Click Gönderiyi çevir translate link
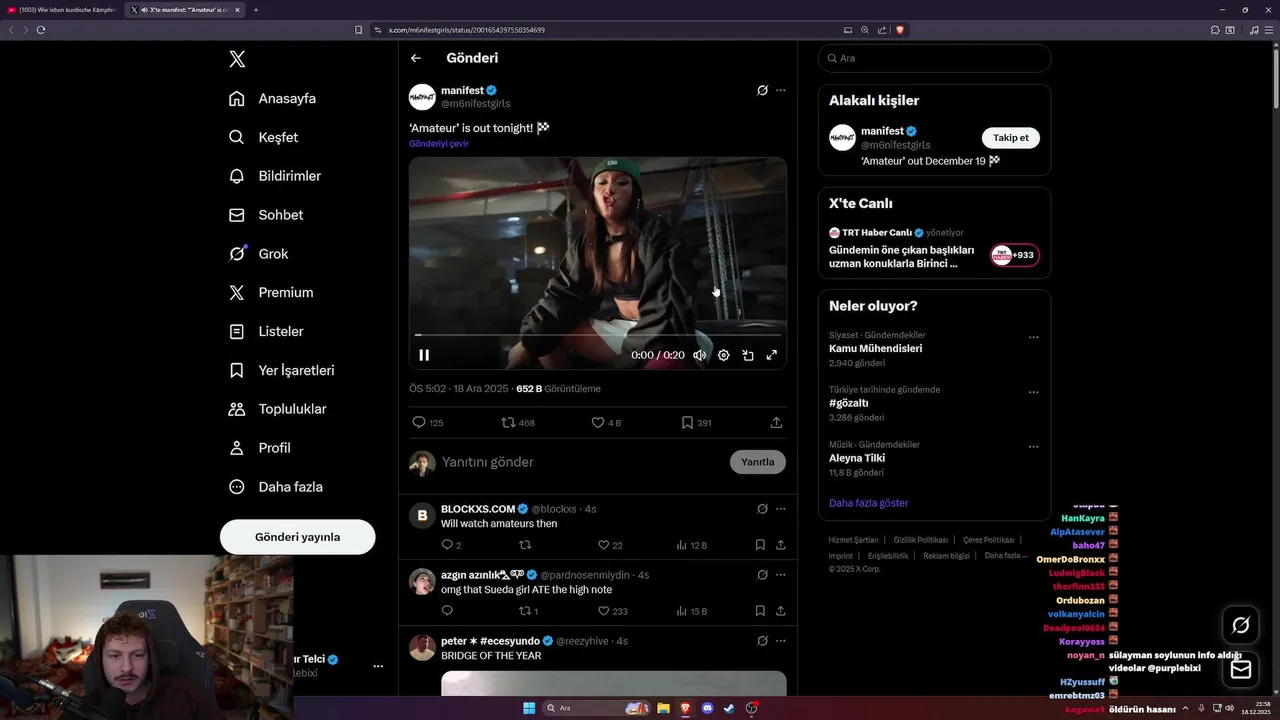Screen dimensions: 1280x720 point(439,144)
